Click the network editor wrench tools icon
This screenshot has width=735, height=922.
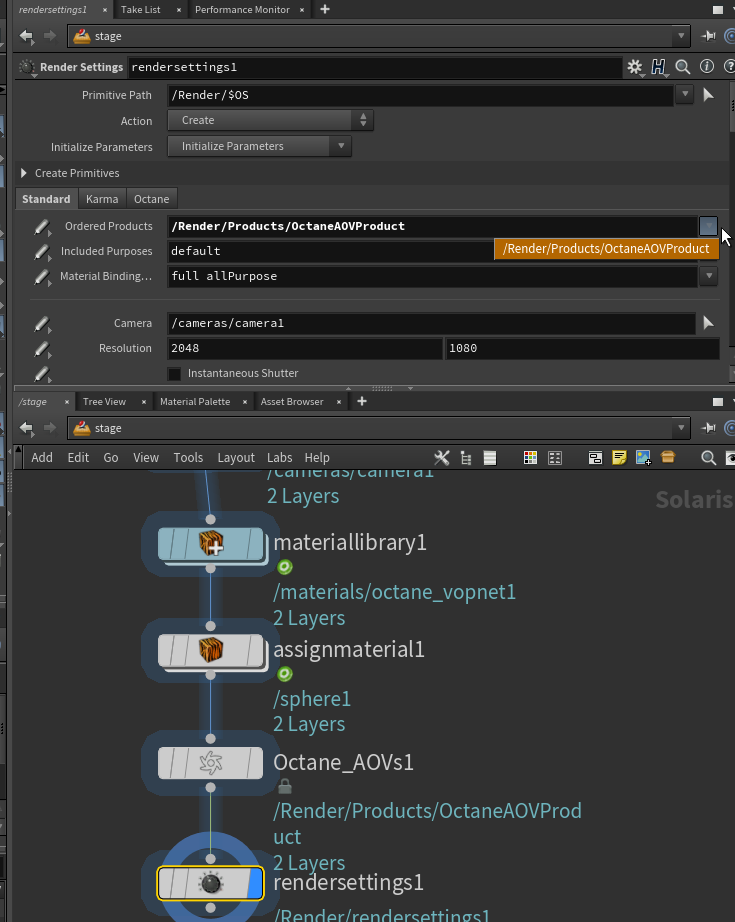(x=442, y=457)
